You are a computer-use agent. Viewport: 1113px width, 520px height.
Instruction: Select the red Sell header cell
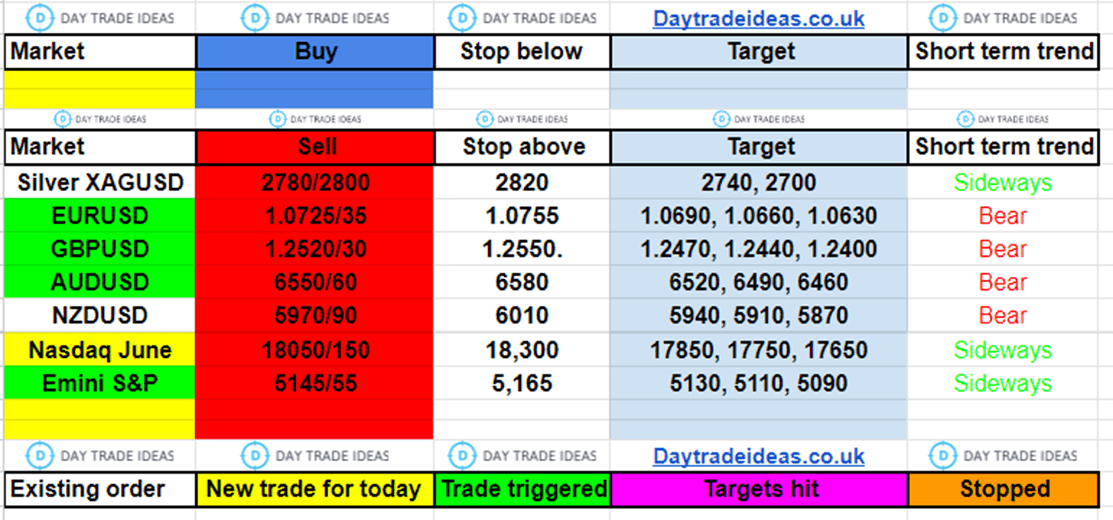point(315,147)
